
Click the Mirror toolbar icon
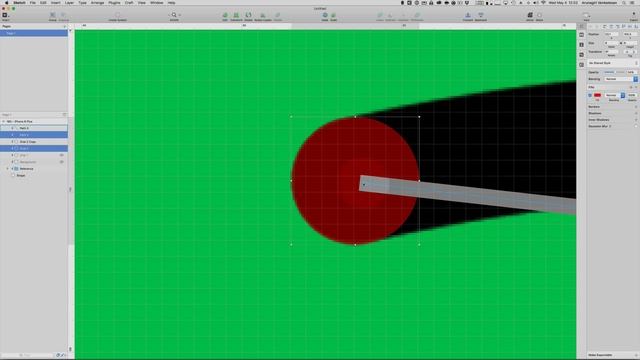530,16
